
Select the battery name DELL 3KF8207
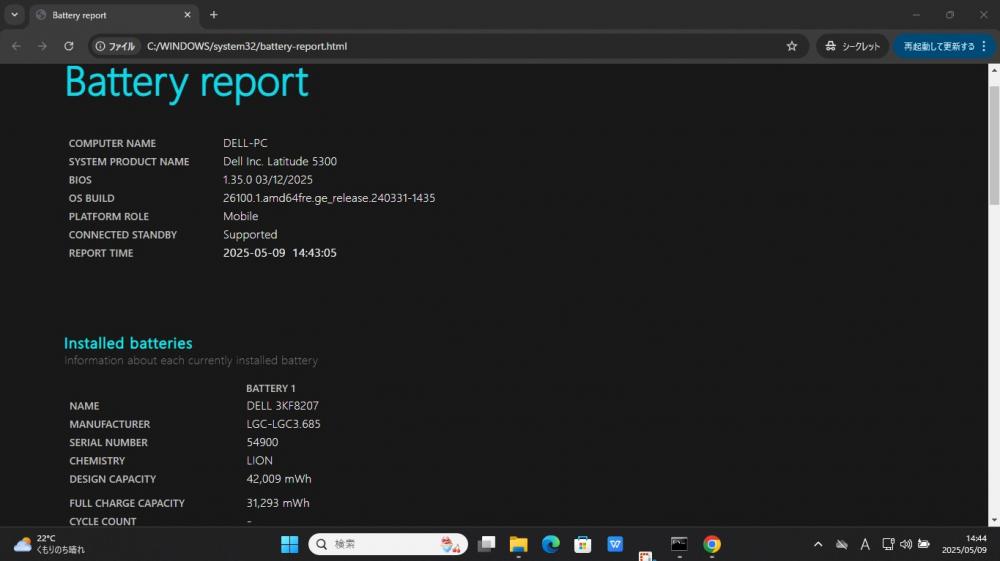tap(283, 405)
